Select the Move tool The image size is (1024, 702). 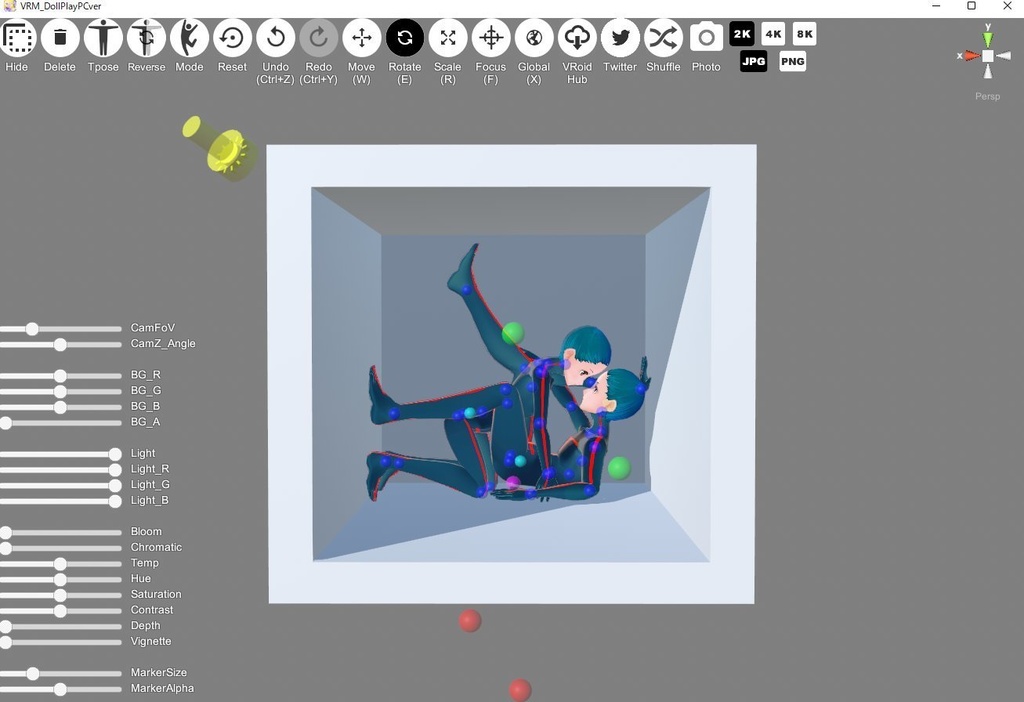pos(362,38)
